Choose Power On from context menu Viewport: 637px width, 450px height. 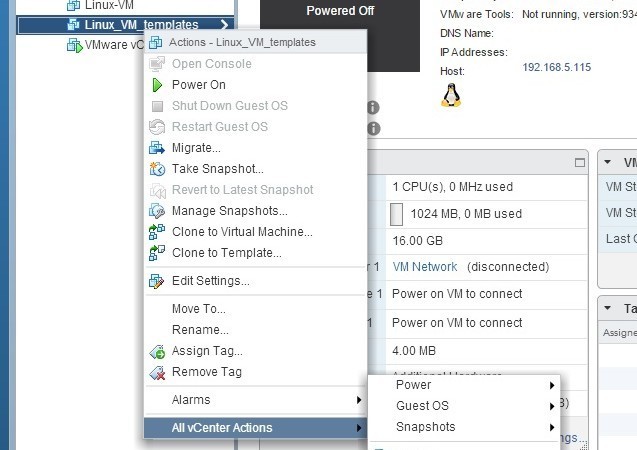256,85
